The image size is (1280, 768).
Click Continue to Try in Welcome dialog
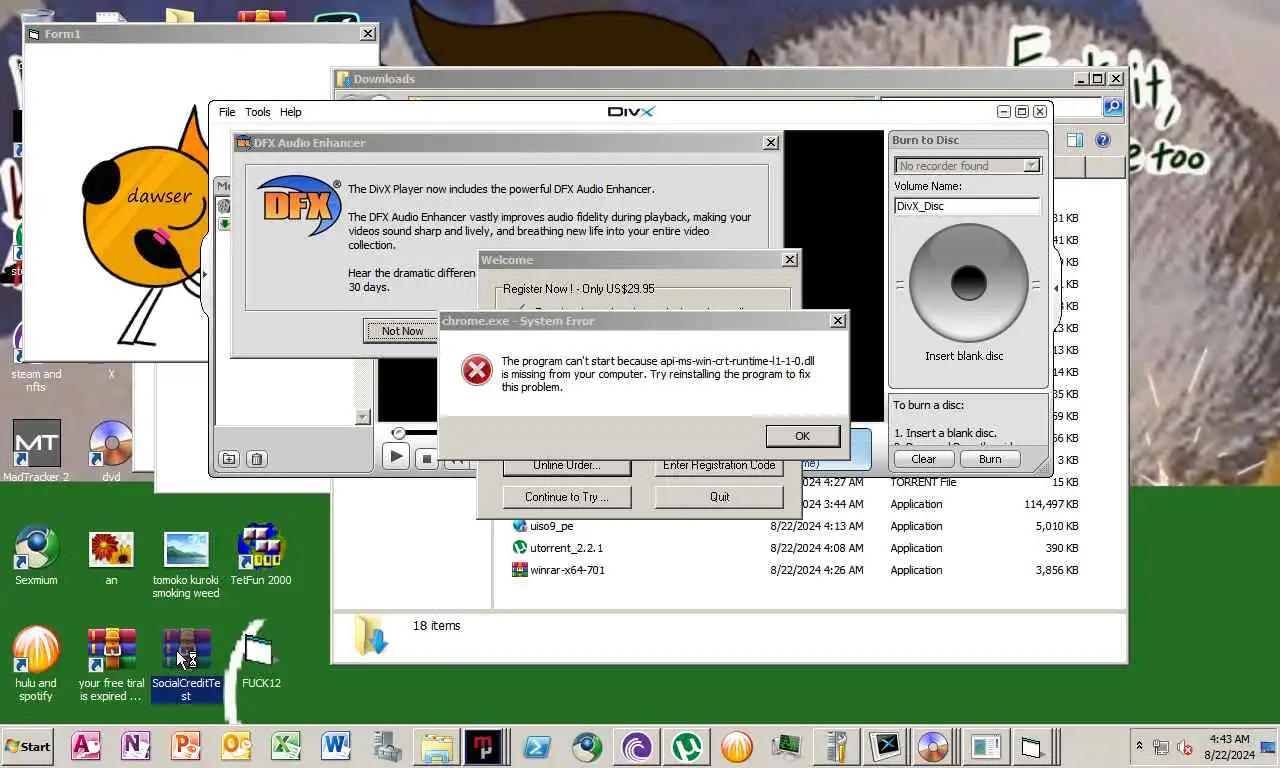pos(566,497)
